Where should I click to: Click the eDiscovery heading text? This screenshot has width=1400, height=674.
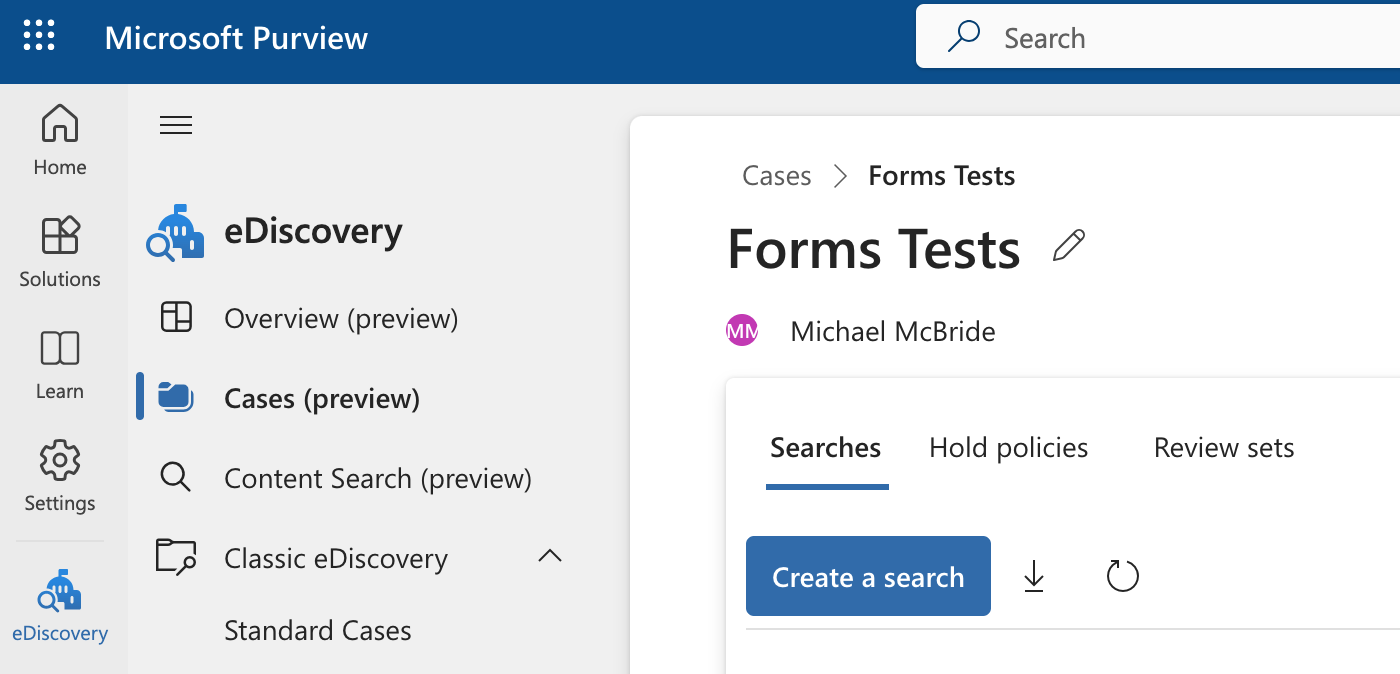point(313,231)
